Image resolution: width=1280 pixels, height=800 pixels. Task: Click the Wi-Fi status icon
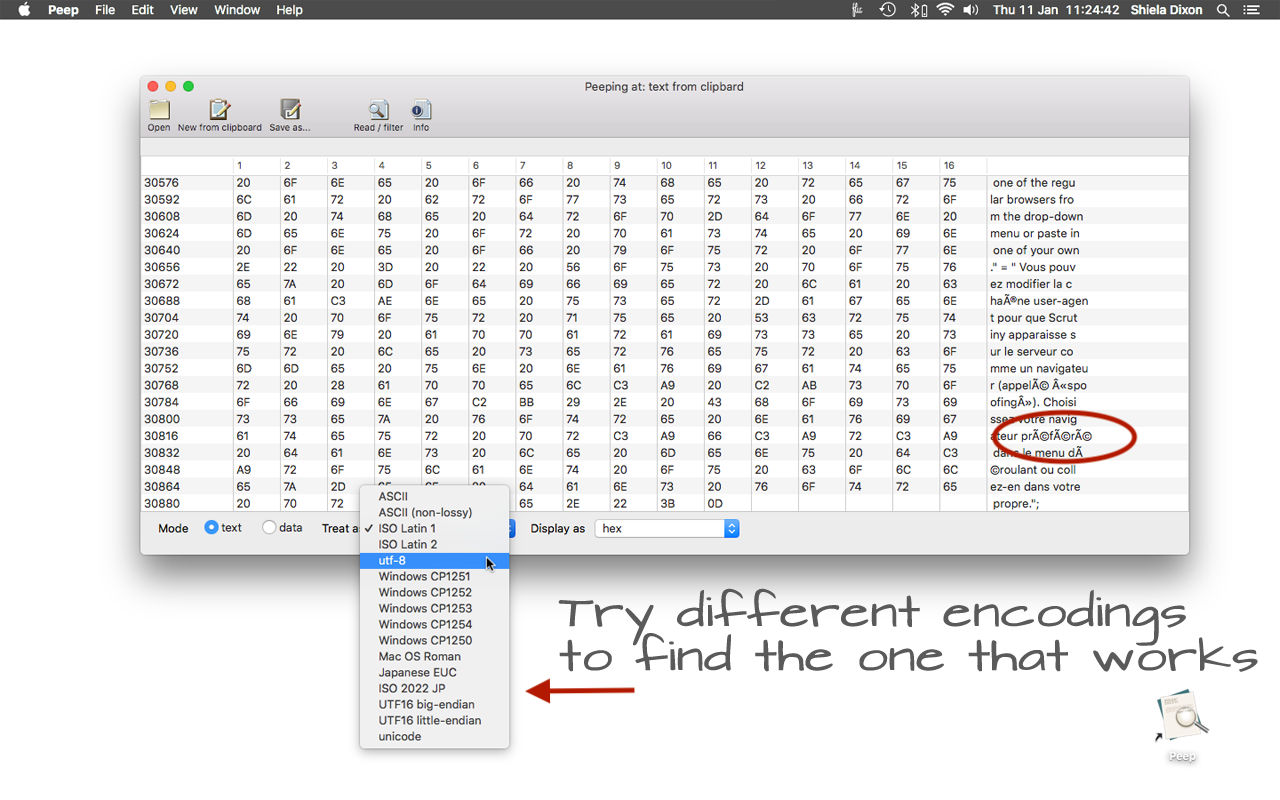pyautogui.click(x=945, y=10)
